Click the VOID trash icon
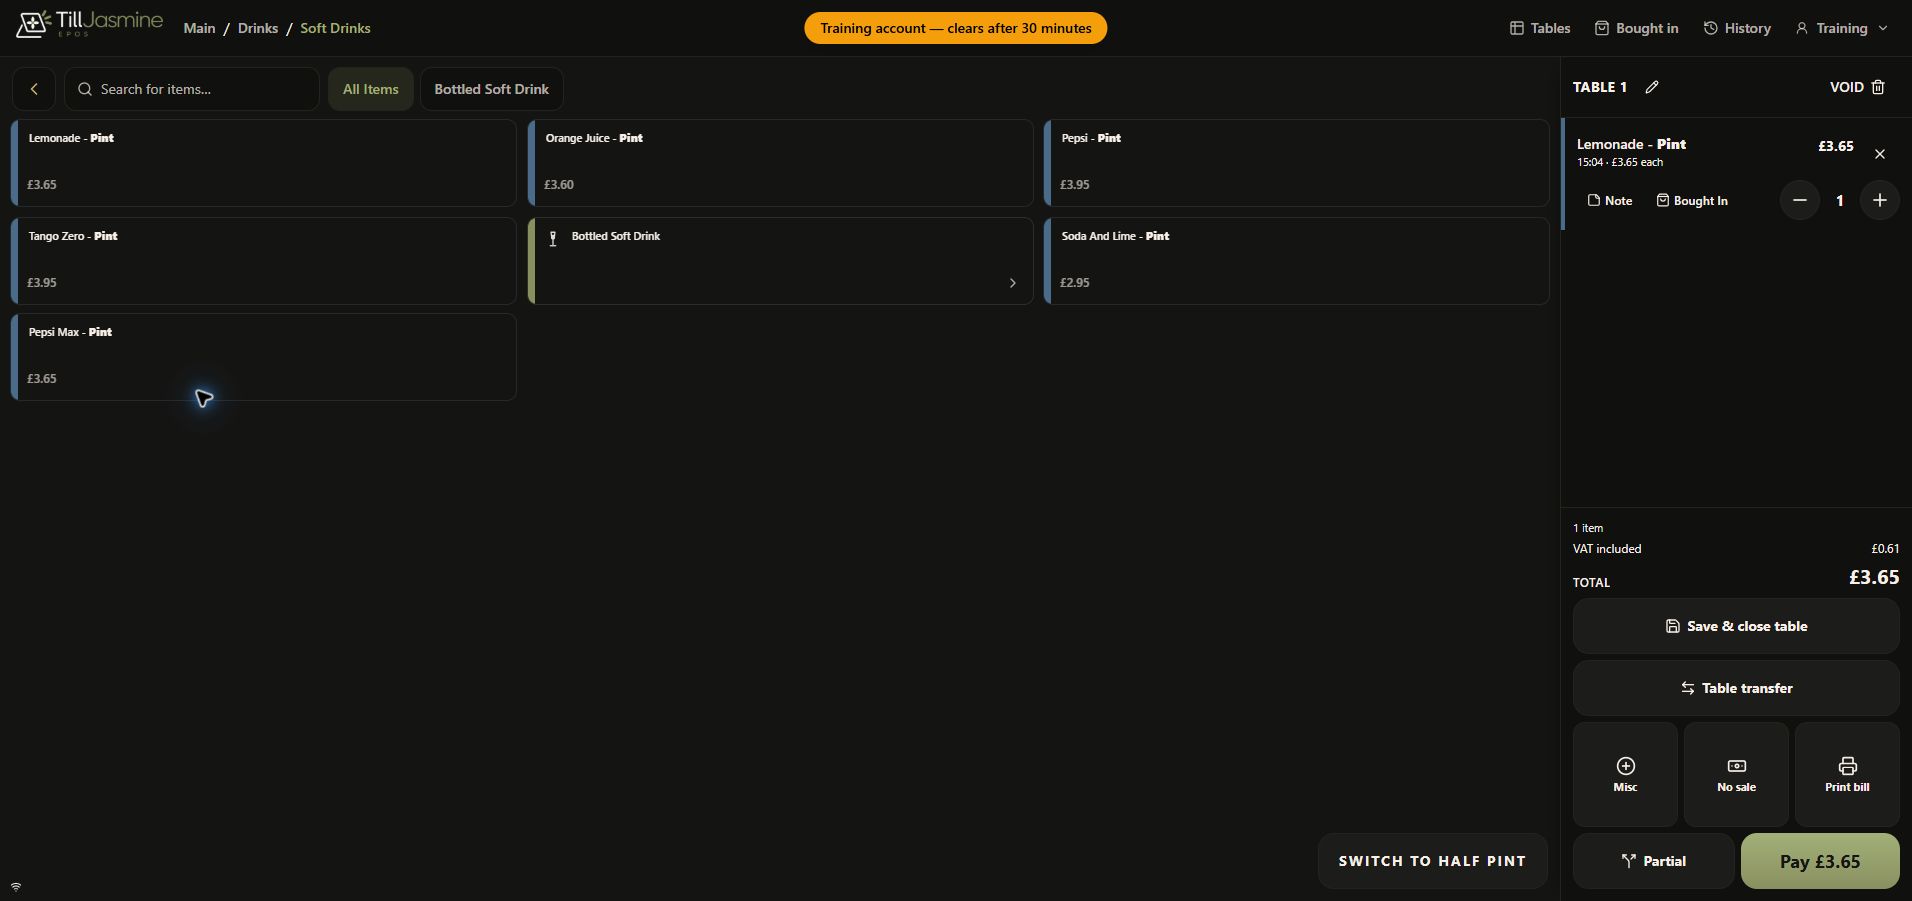 click(1878, 87)
